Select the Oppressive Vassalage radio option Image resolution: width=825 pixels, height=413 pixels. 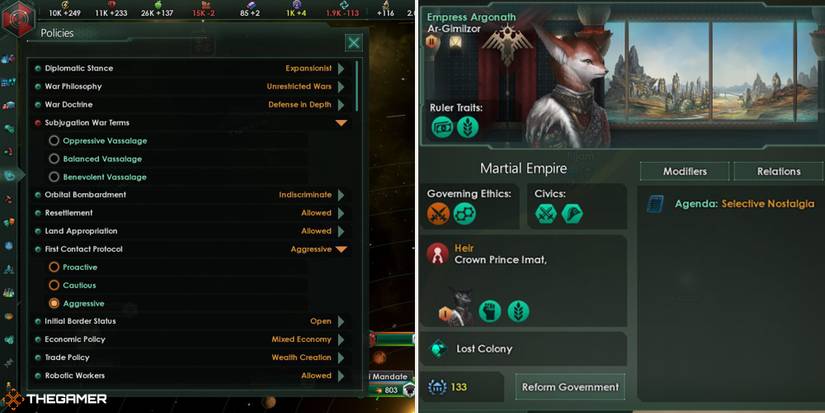tap(54, 140)
